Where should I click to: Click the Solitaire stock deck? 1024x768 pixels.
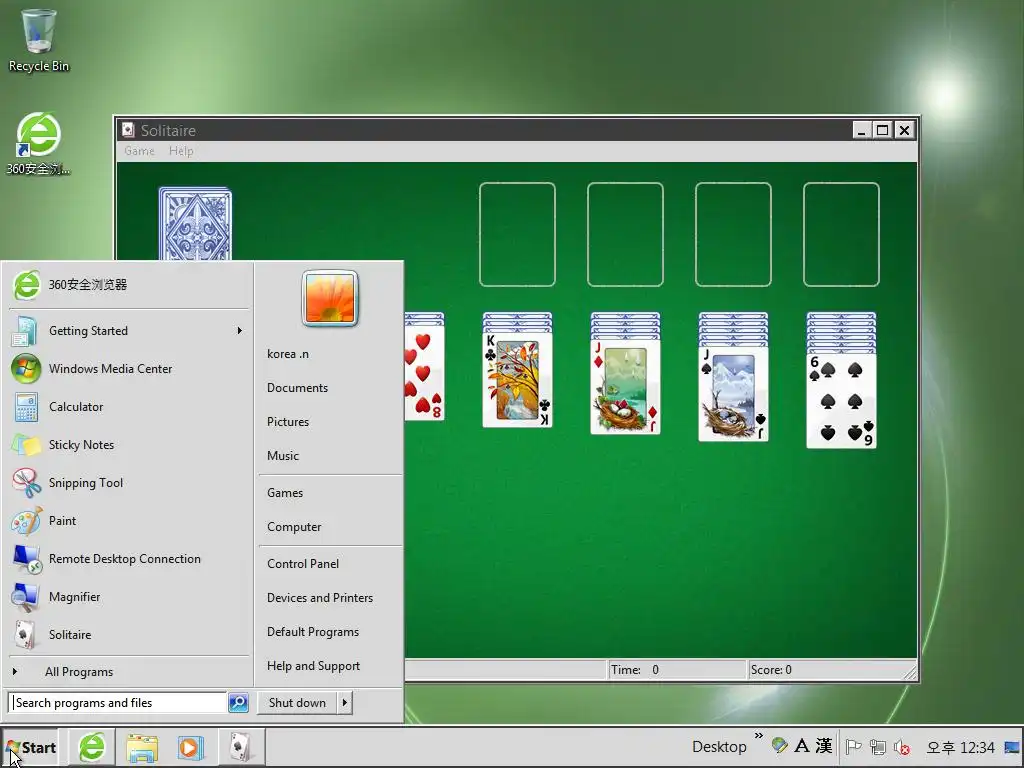click(x=195, y=224)
